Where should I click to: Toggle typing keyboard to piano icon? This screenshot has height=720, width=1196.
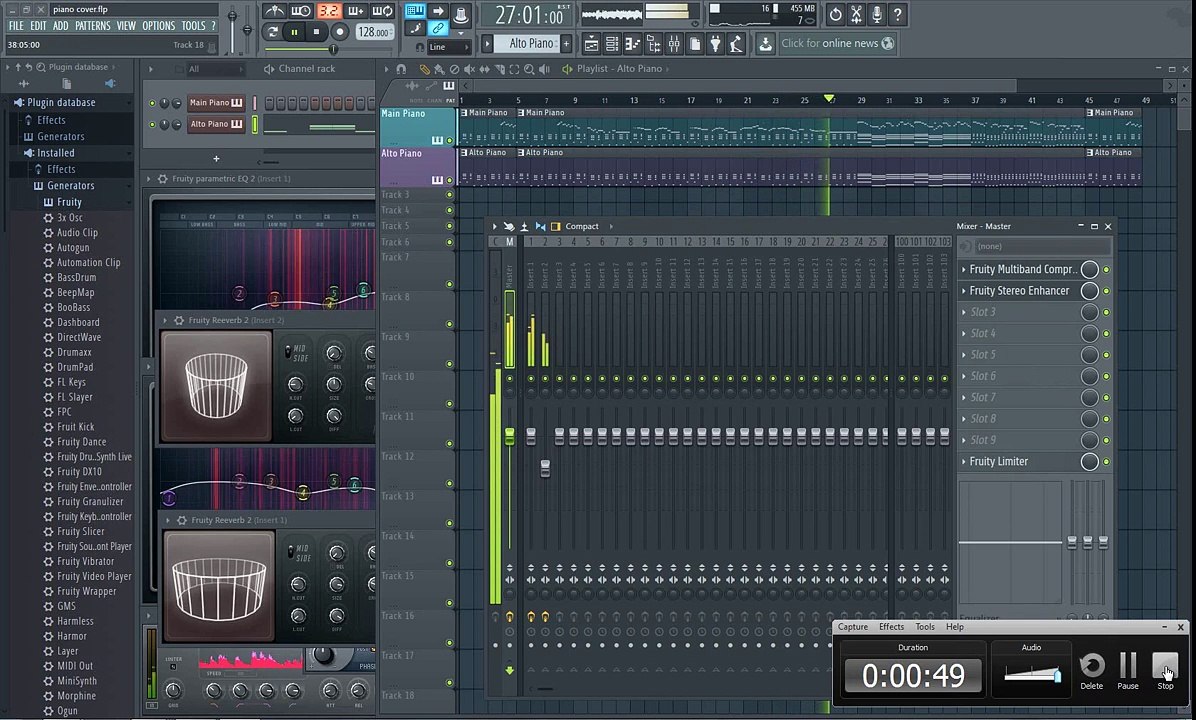[415, 11]
